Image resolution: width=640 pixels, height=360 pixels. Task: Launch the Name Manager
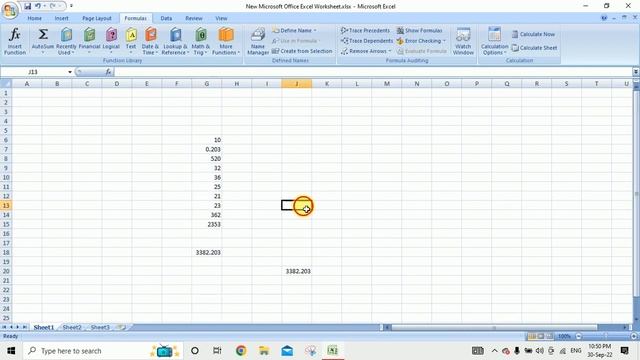click(258, 41)
